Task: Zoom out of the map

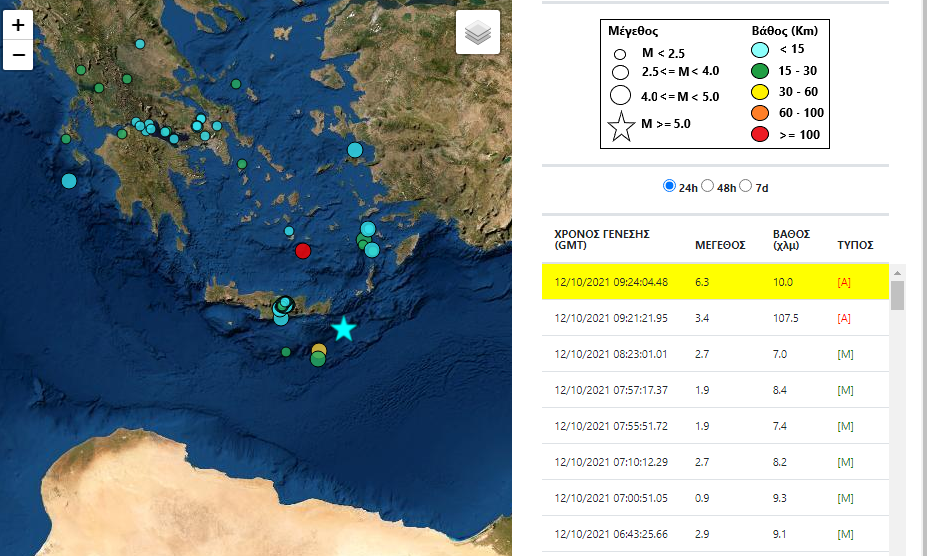Action: [18, 55]
